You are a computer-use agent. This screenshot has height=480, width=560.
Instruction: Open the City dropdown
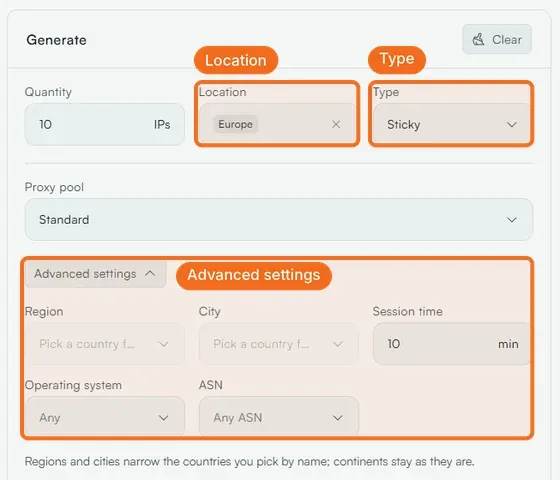279,344
